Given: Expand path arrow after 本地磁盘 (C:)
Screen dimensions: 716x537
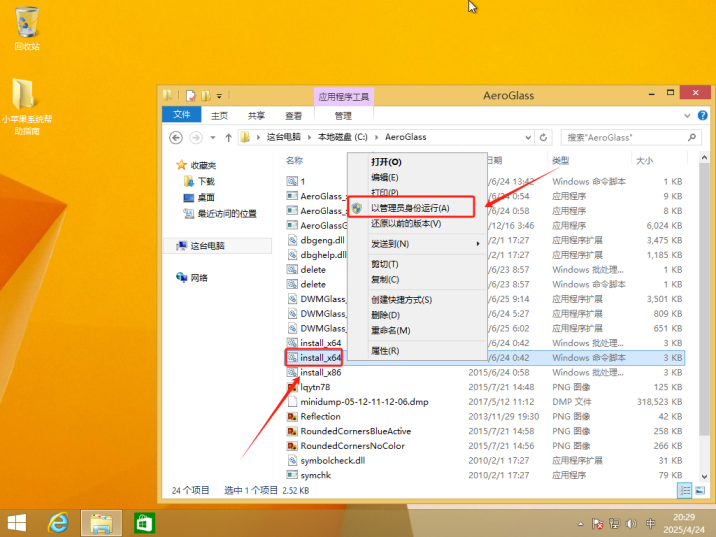Looking at the screenshot, I should click(376, 137).
